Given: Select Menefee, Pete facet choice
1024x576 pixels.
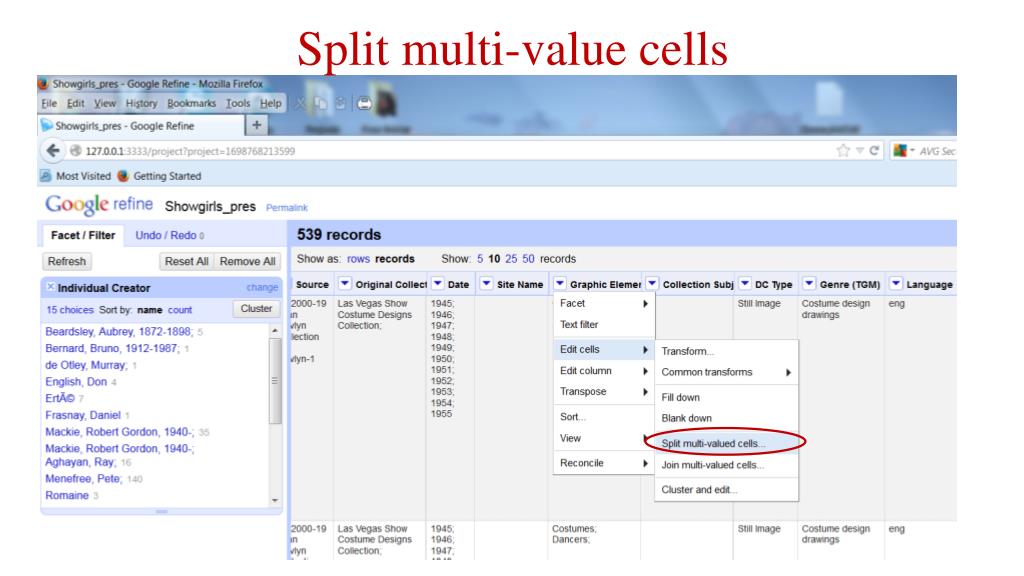Looking at the screenshot, I should click(x=83, y=479).
